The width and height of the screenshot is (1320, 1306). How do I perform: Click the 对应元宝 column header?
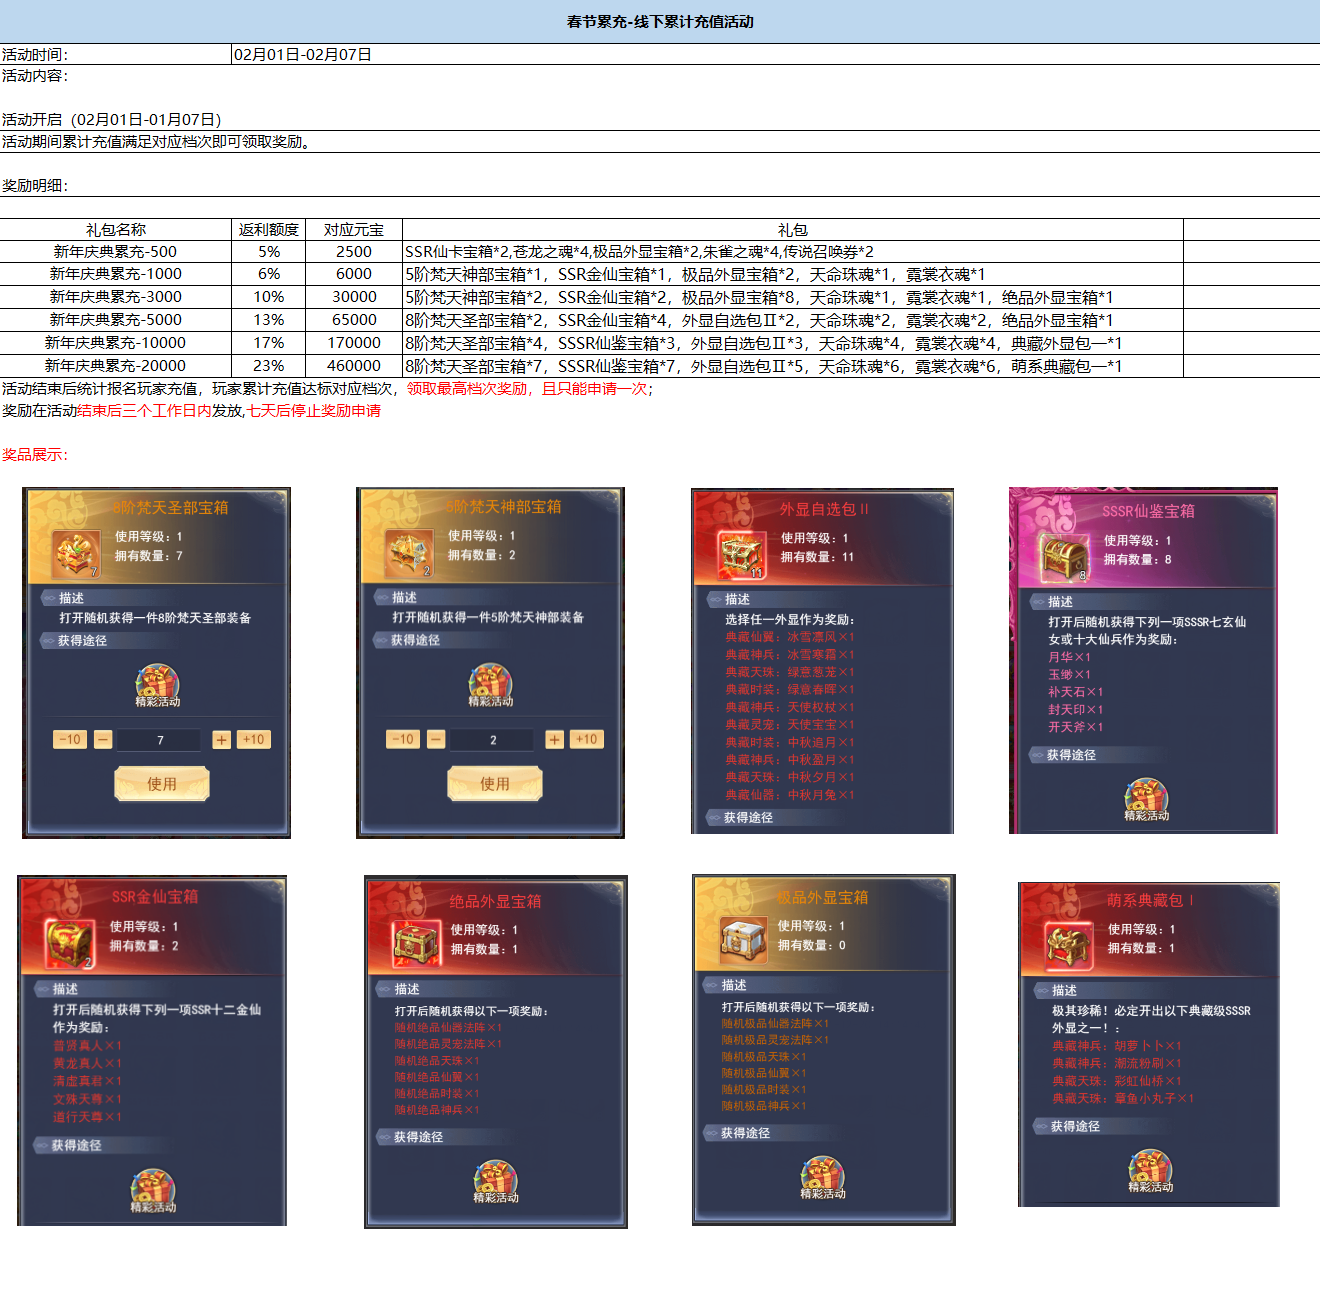tap(354, 229)
